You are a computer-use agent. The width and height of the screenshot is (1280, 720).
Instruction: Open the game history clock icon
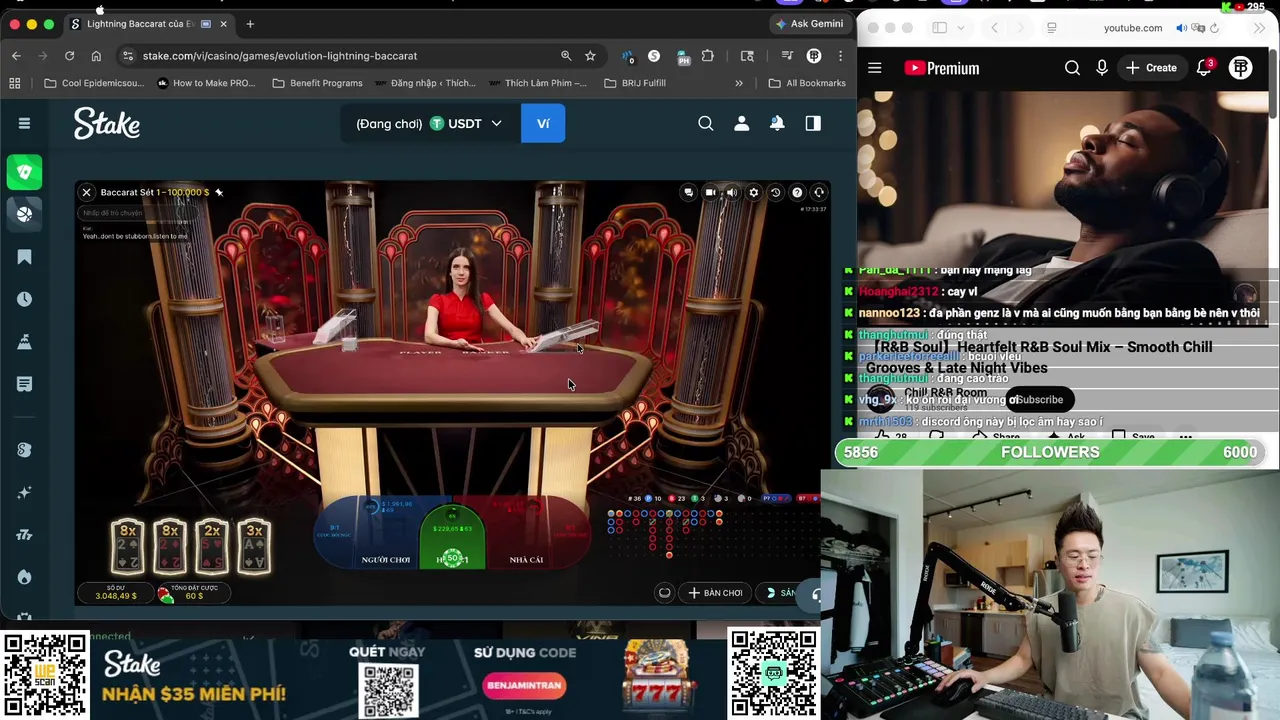point(775,192)
